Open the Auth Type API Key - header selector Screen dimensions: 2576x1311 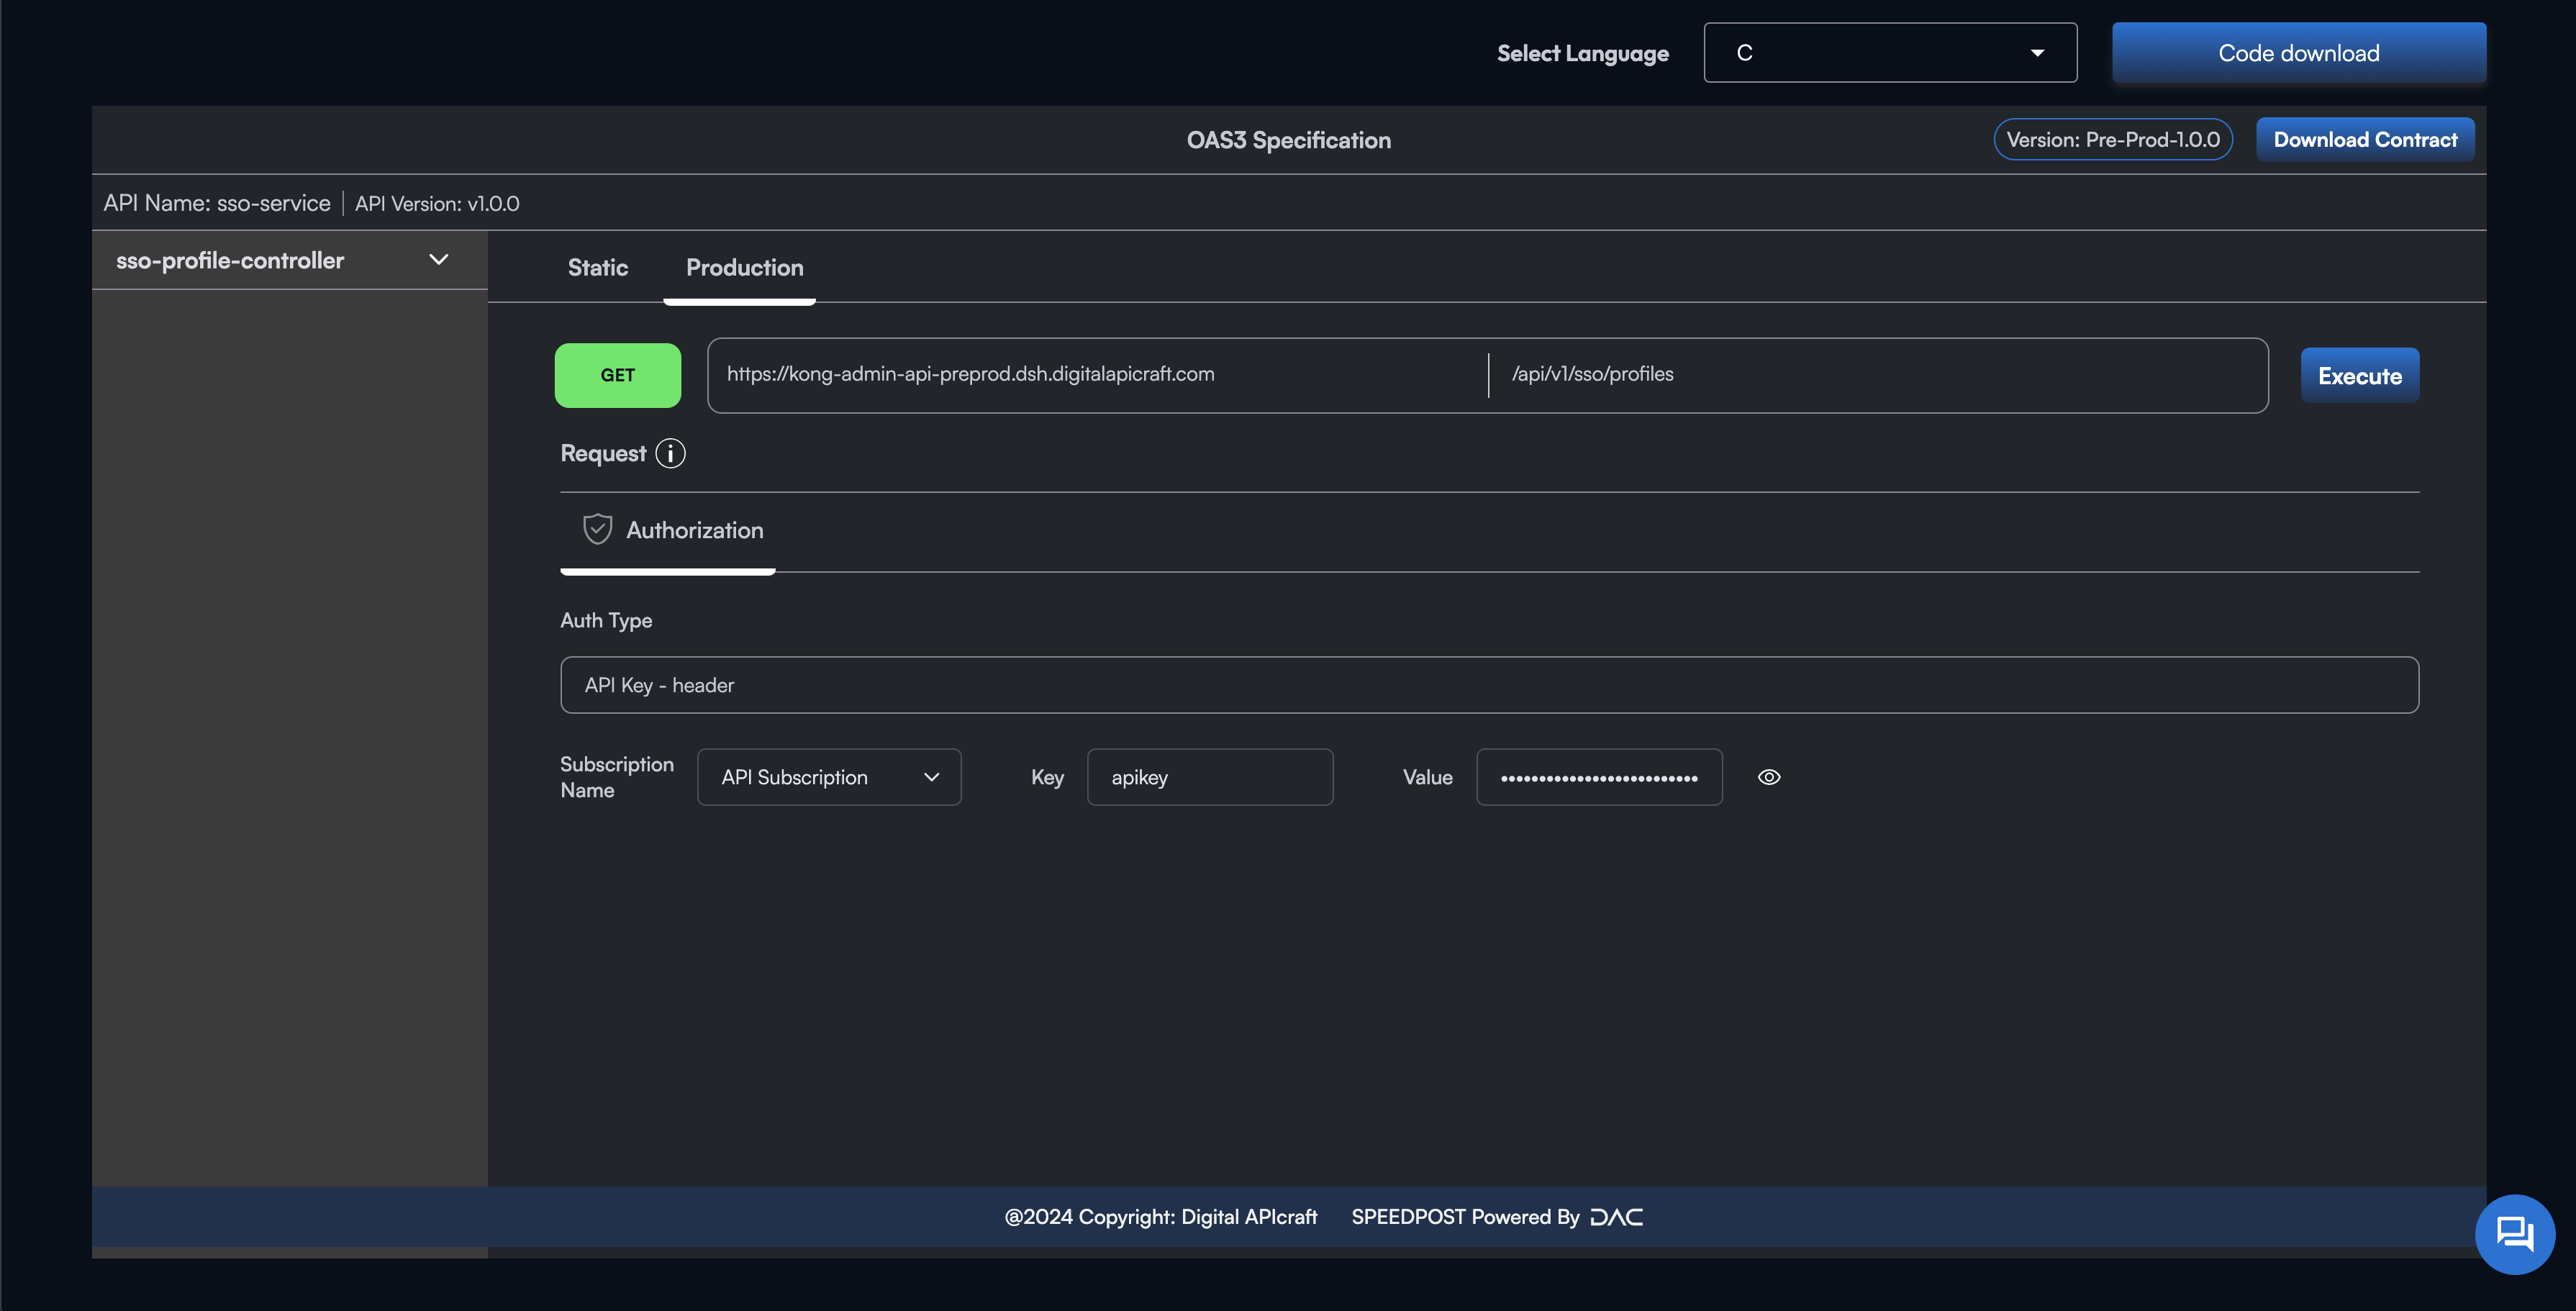point(1489,685)
